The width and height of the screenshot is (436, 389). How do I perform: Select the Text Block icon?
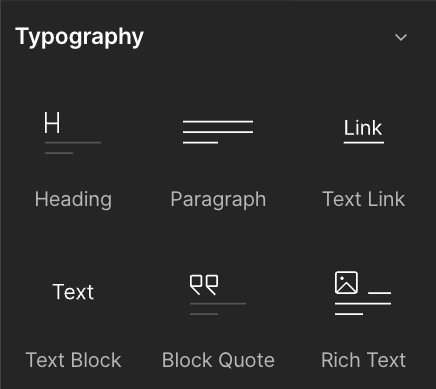pyautogui.click(x=73, y=292)
